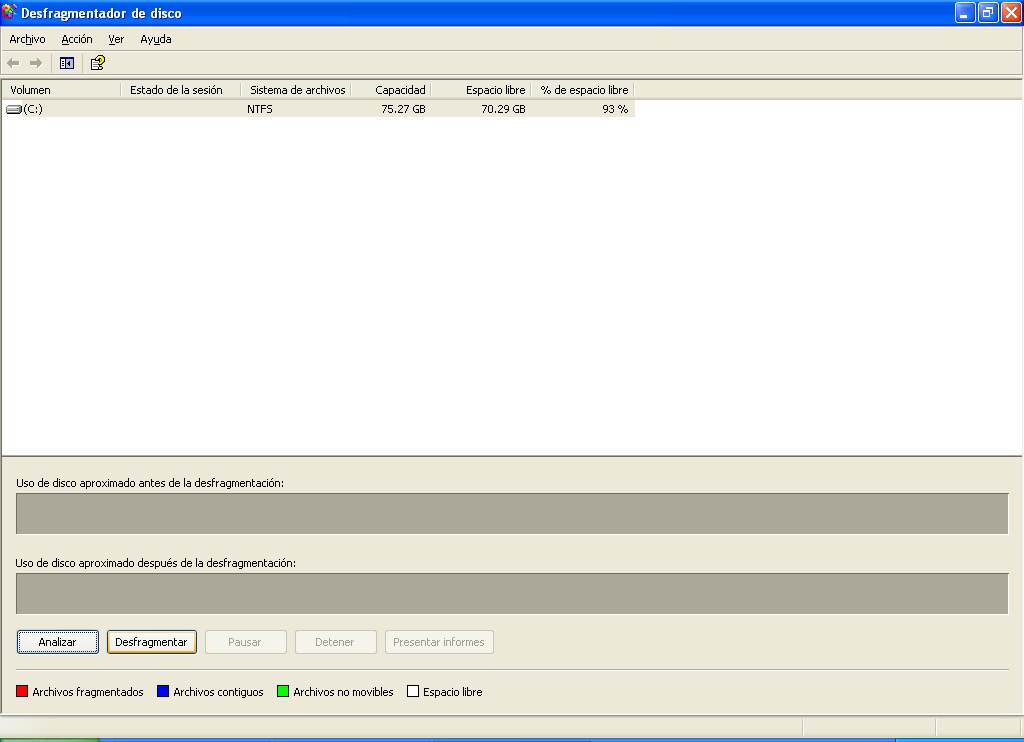Click the Presentar informes button
Image resolution: width=1024 pixels, height=742 pixels.
point(439,642)
